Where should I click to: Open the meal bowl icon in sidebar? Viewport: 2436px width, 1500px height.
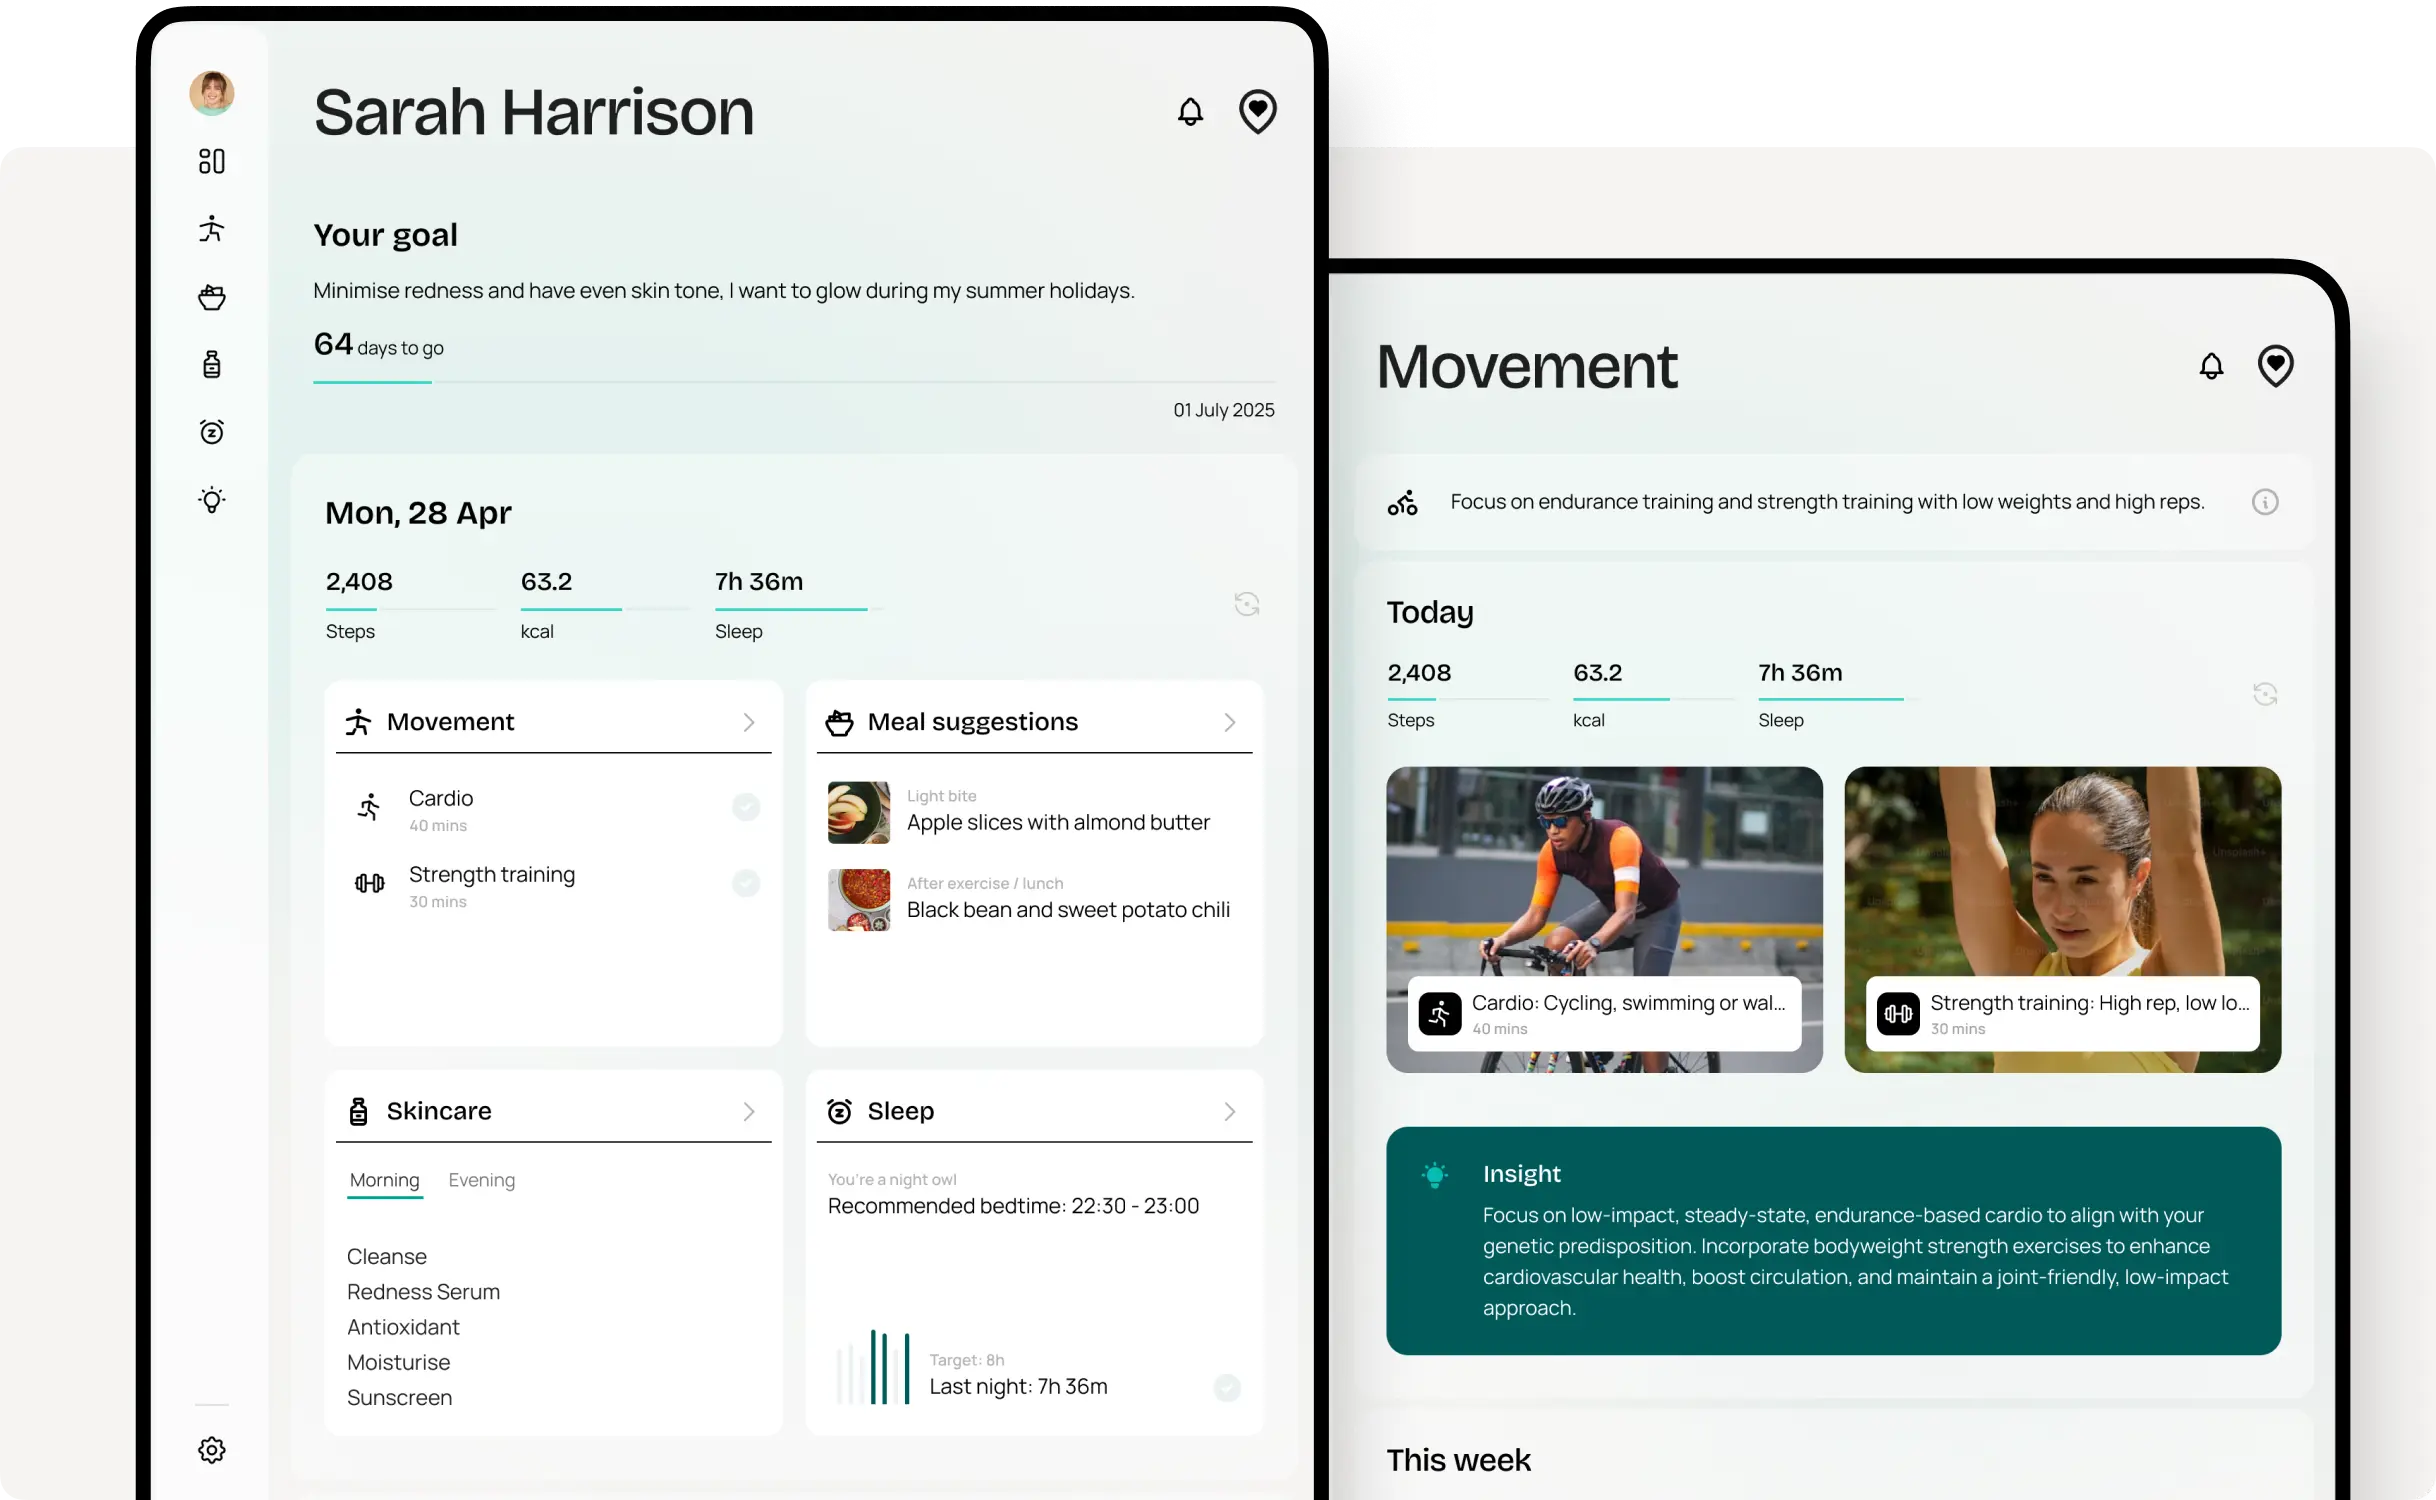[x=212, y=297]
